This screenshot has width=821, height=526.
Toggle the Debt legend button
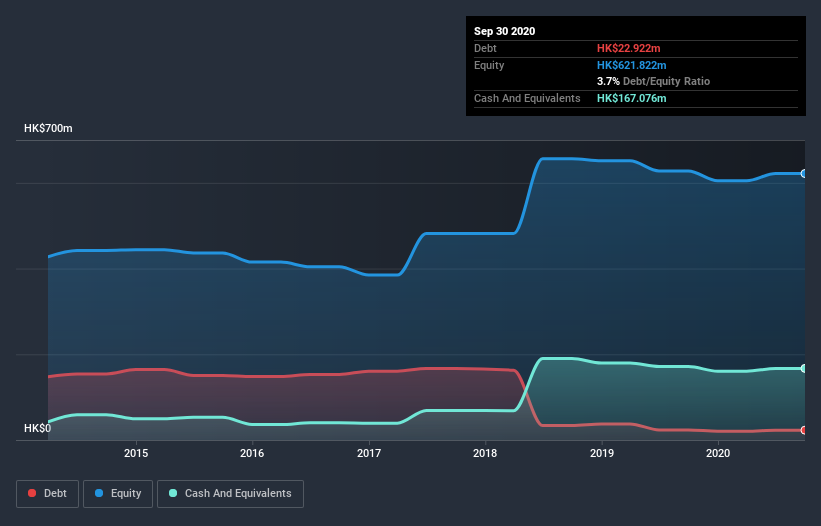[x=47, y=494]
